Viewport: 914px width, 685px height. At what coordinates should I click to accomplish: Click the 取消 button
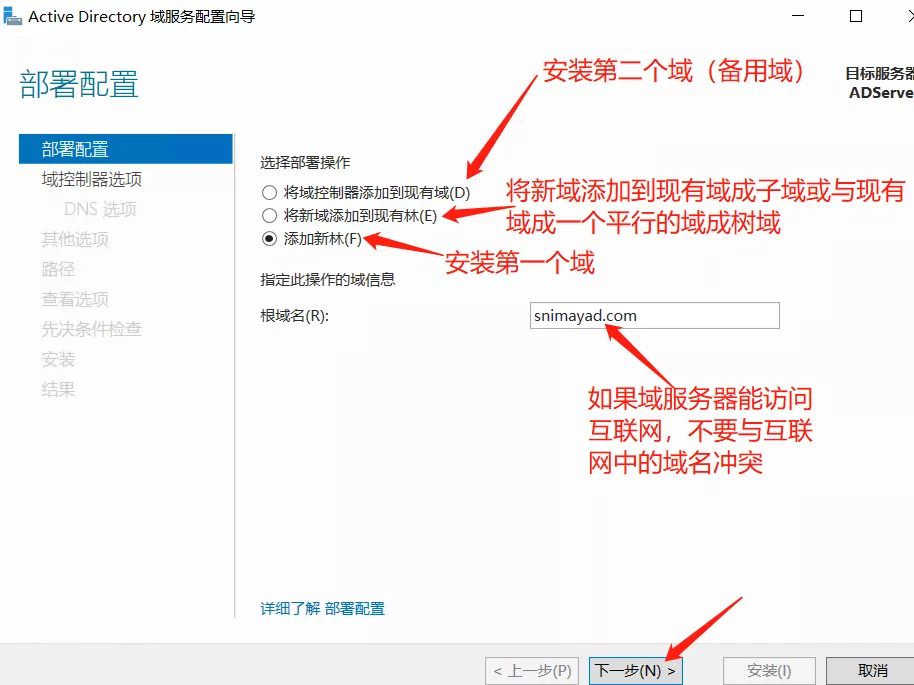(x=872, y=670)
